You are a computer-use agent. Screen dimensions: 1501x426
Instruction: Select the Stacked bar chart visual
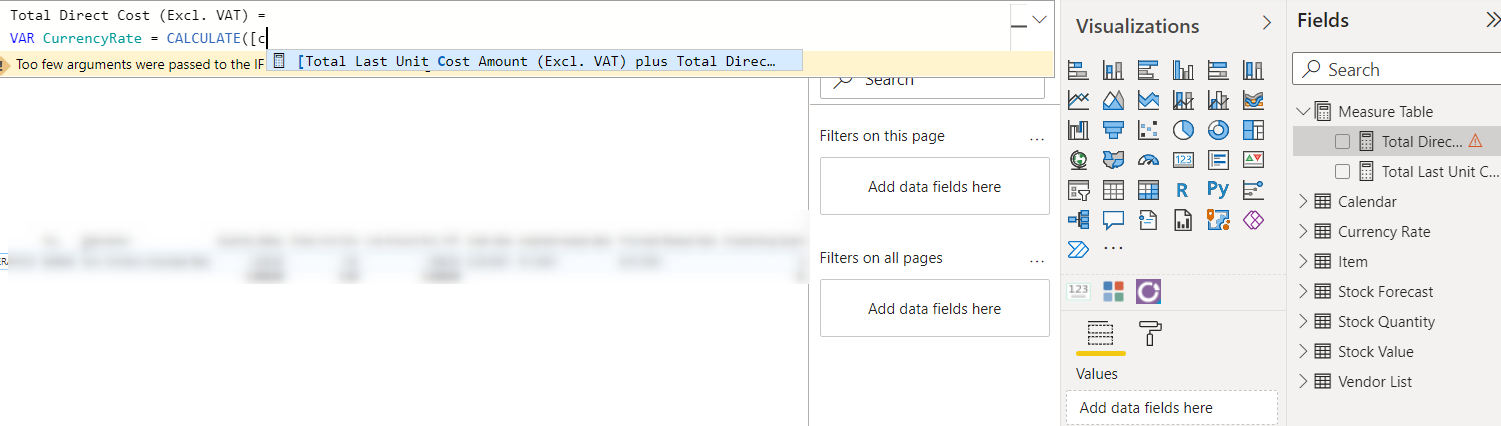point(1078,70)
